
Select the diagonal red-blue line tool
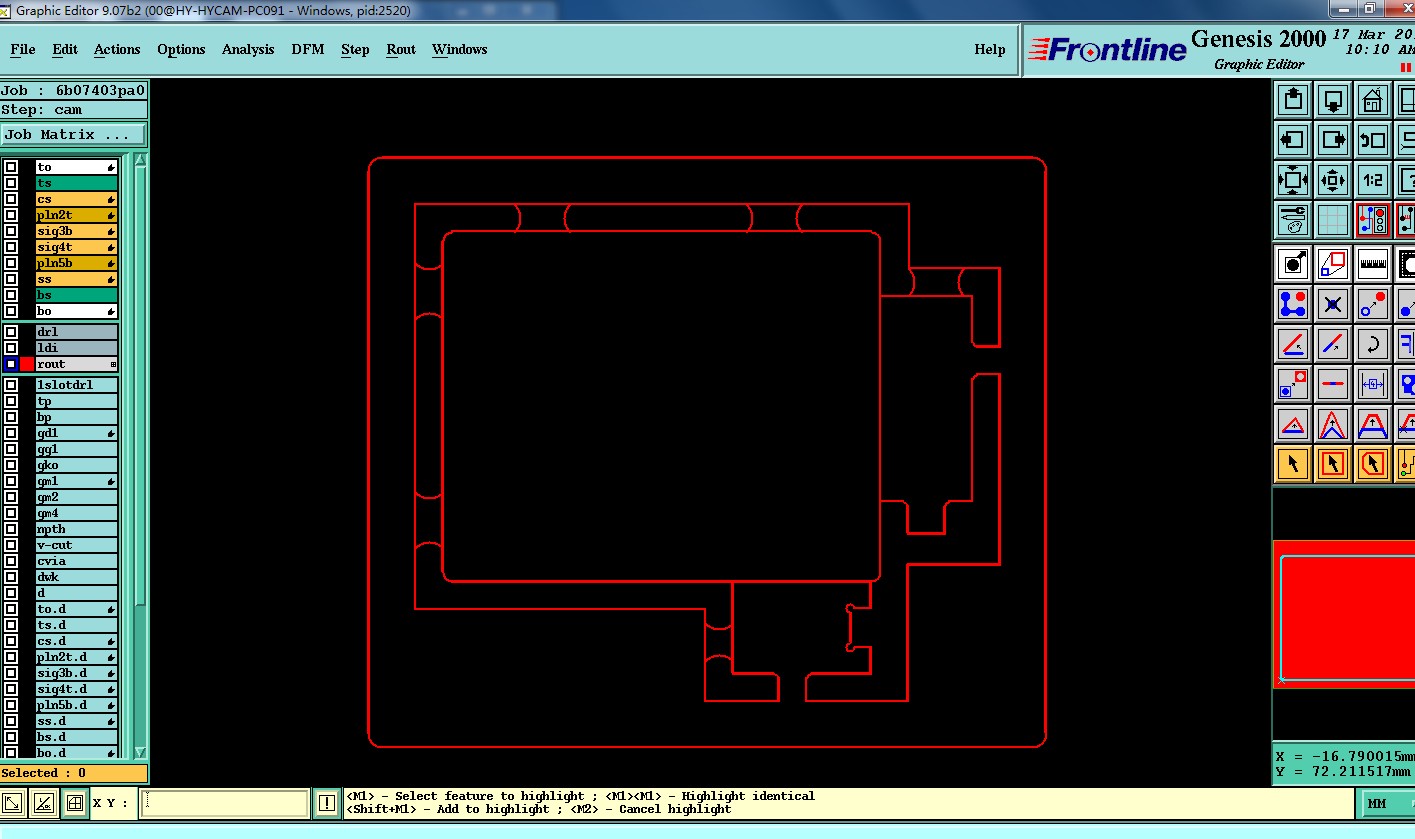(x=1333, y=344)
